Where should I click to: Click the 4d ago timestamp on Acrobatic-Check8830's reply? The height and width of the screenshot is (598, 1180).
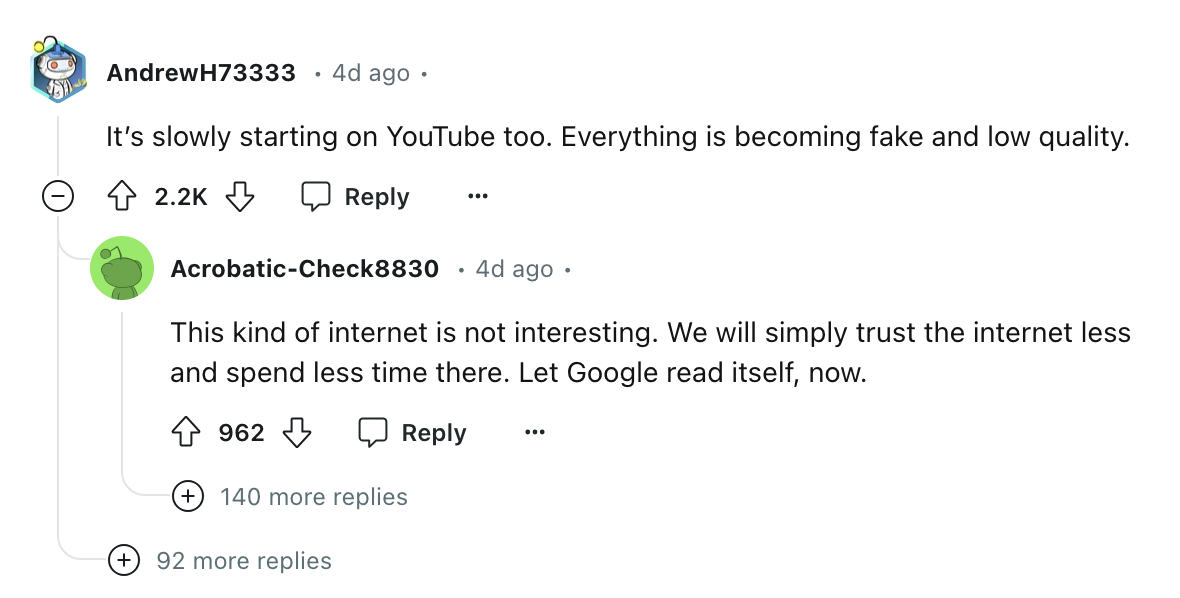pos(514,269)
